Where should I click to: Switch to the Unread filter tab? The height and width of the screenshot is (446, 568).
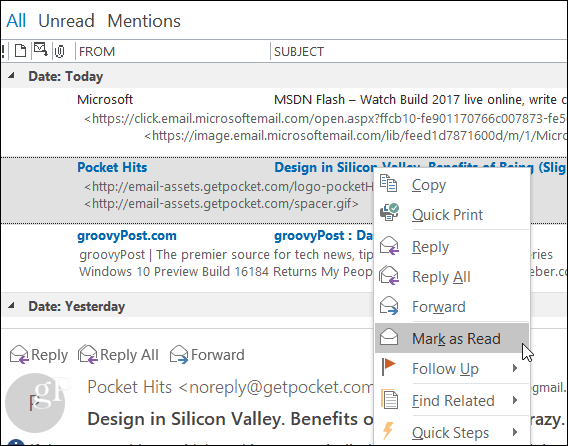[66, 21]
